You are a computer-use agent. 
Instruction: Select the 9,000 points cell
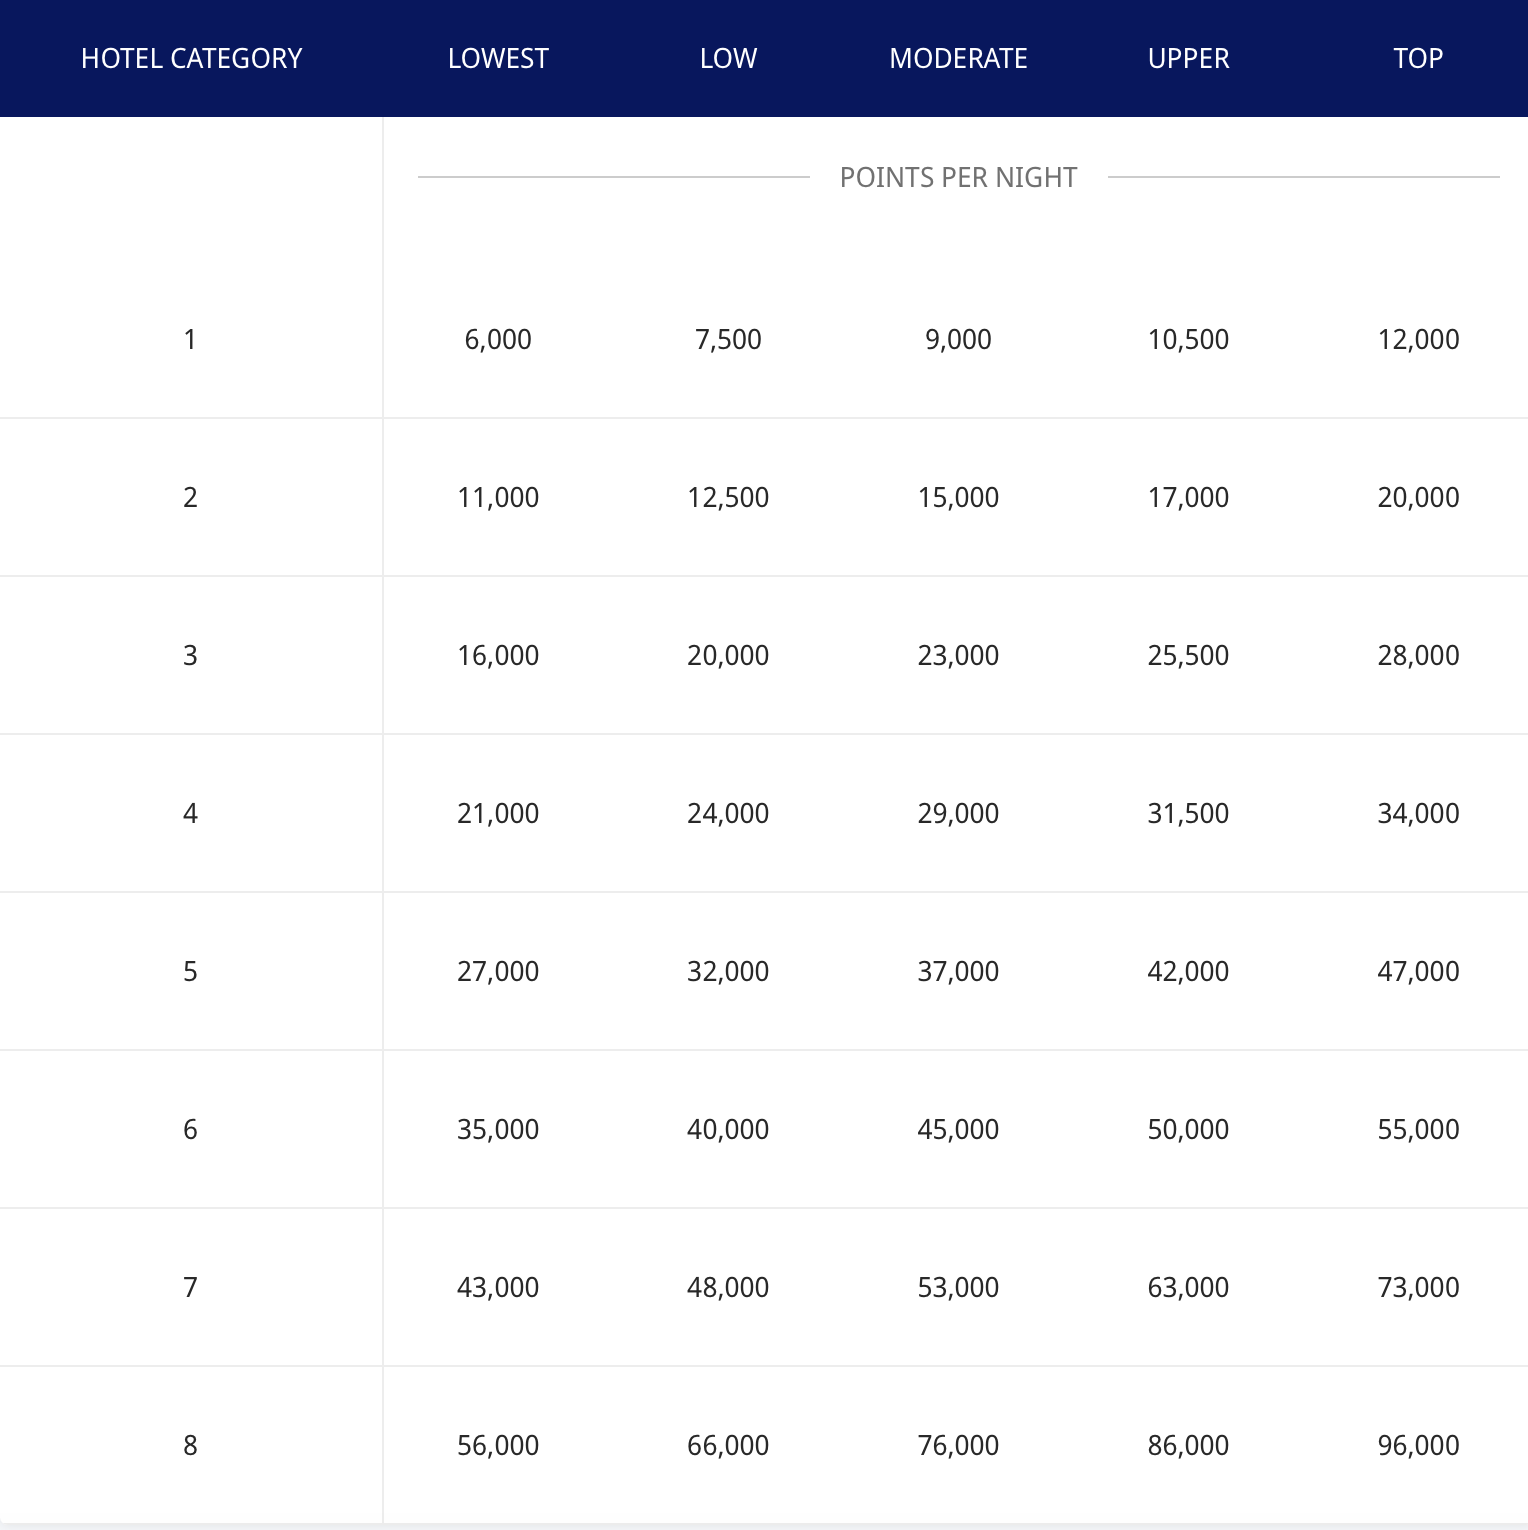pyautogui.click(x=958, y=339)
